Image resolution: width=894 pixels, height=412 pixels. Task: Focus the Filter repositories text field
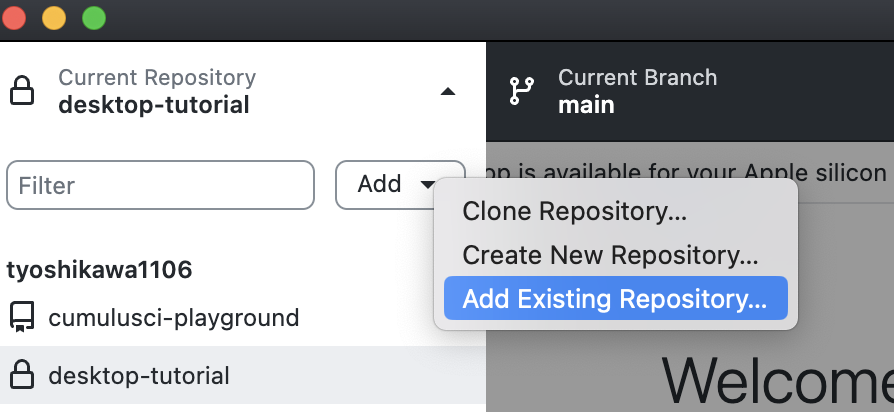tap(160, 185)
